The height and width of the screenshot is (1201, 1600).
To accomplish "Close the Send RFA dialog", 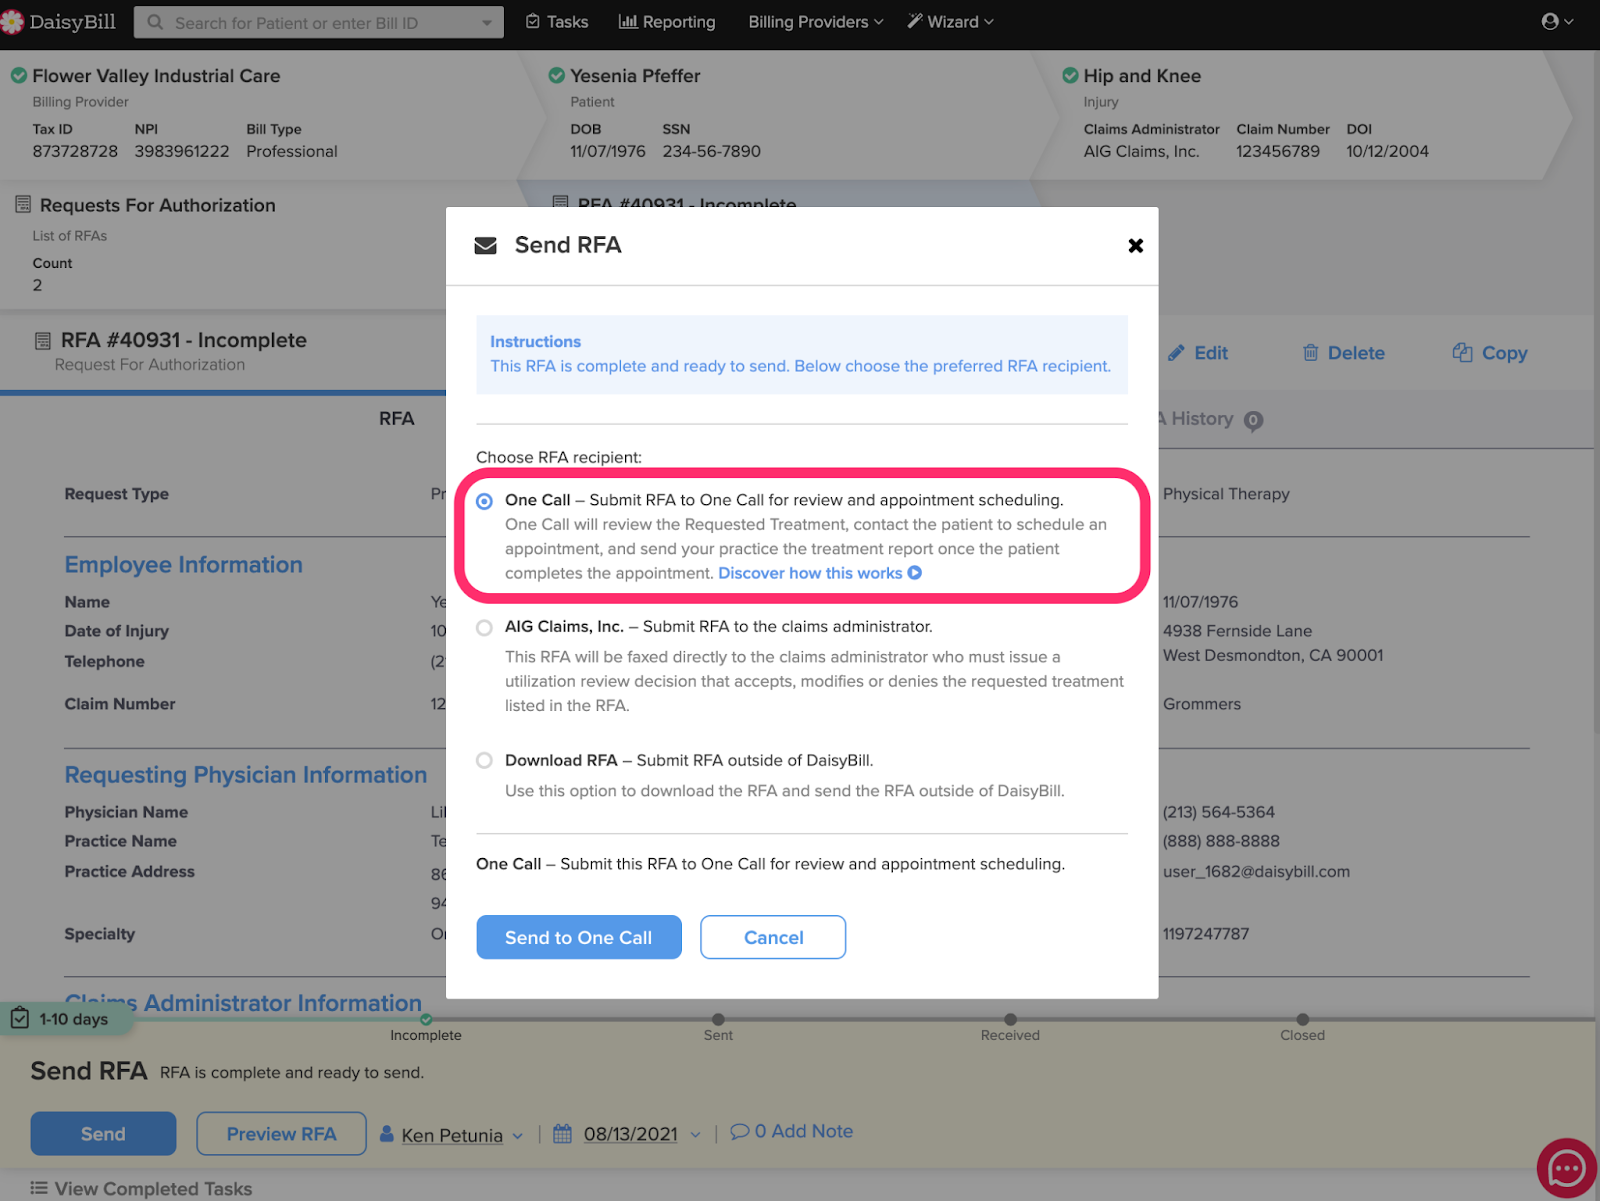I will click(1135, 246).
